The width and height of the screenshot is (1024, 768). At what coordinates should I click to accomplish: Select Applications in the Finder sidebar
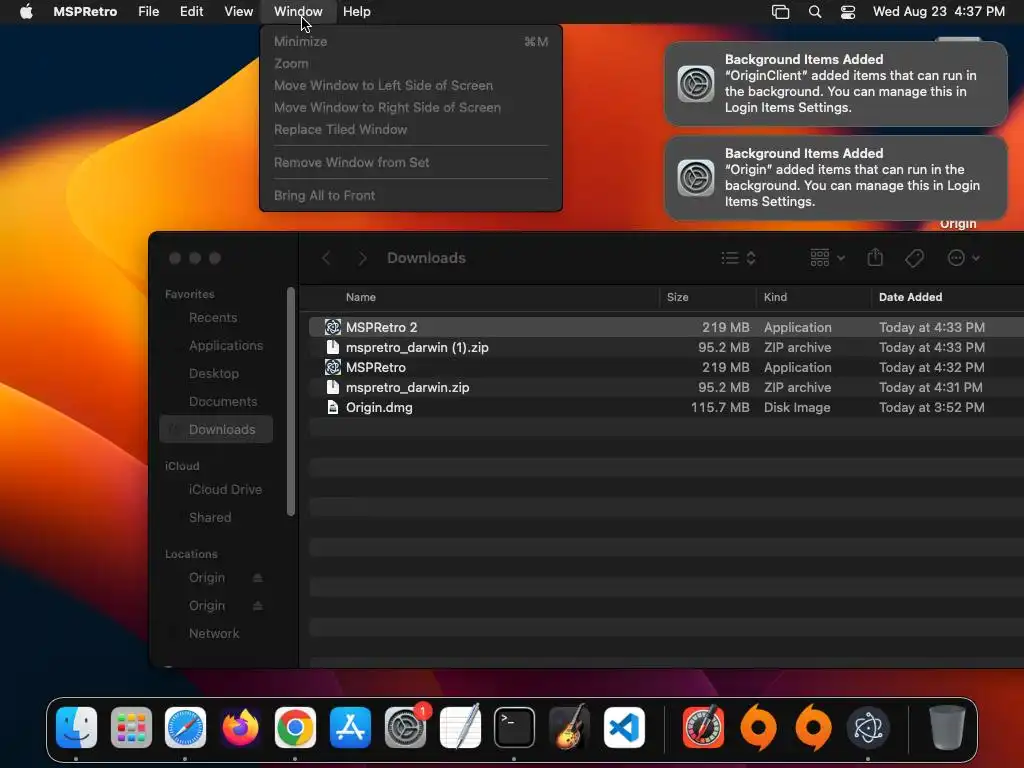[216, 345]
